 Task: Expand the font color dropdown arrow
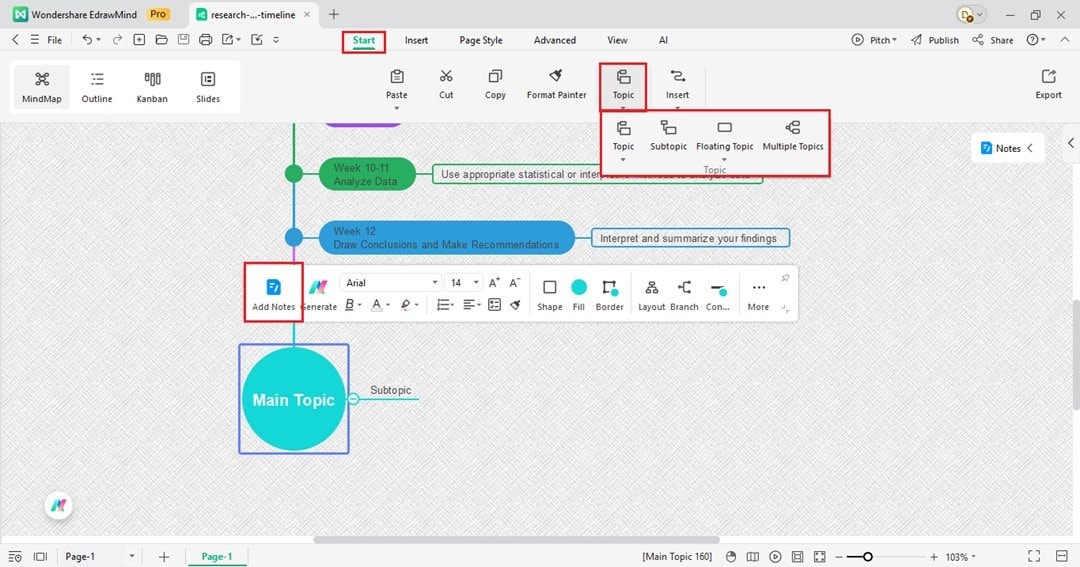point(388,305)
